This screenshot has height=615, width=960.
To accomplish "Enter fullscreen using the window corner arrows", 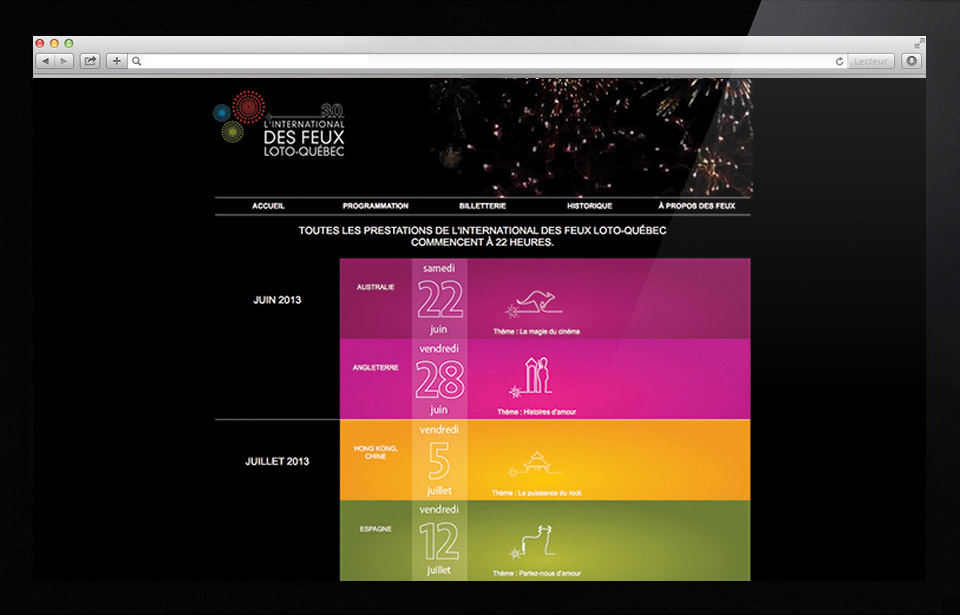I will coord(918,44).
